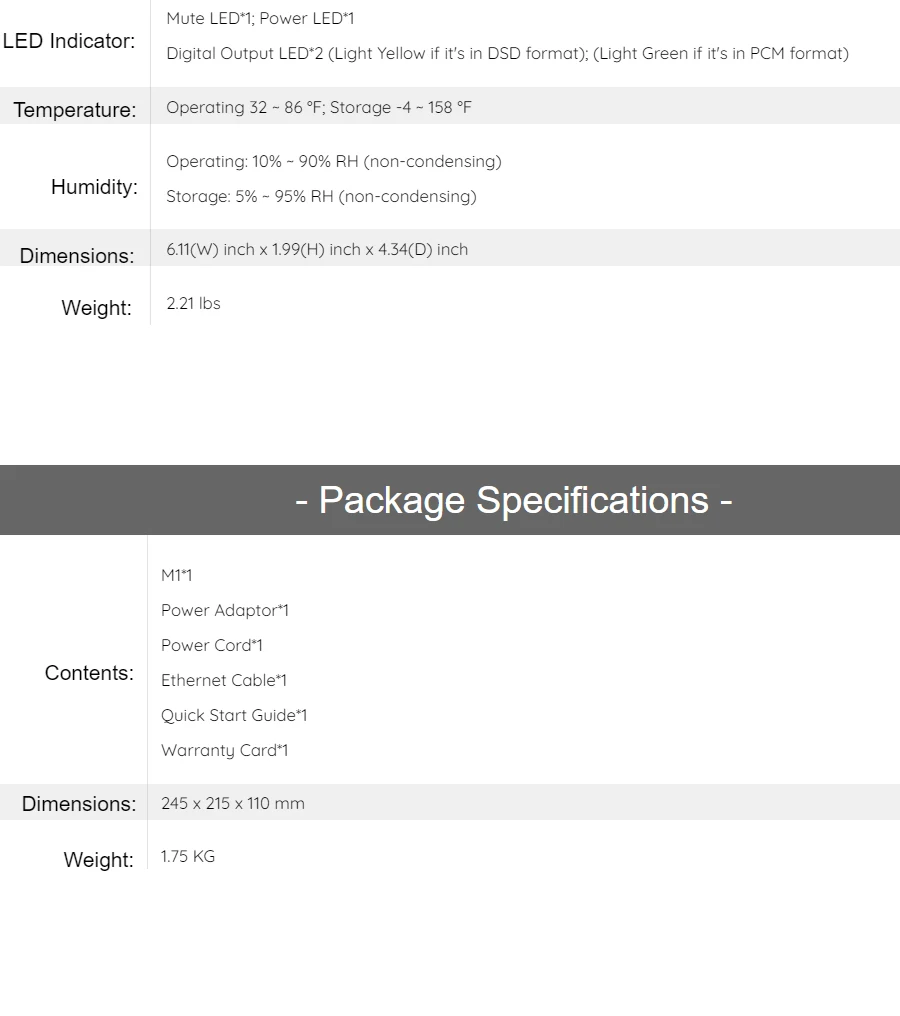Click the LED Indicator label
900x1016 pixels.
click(69, 41)
